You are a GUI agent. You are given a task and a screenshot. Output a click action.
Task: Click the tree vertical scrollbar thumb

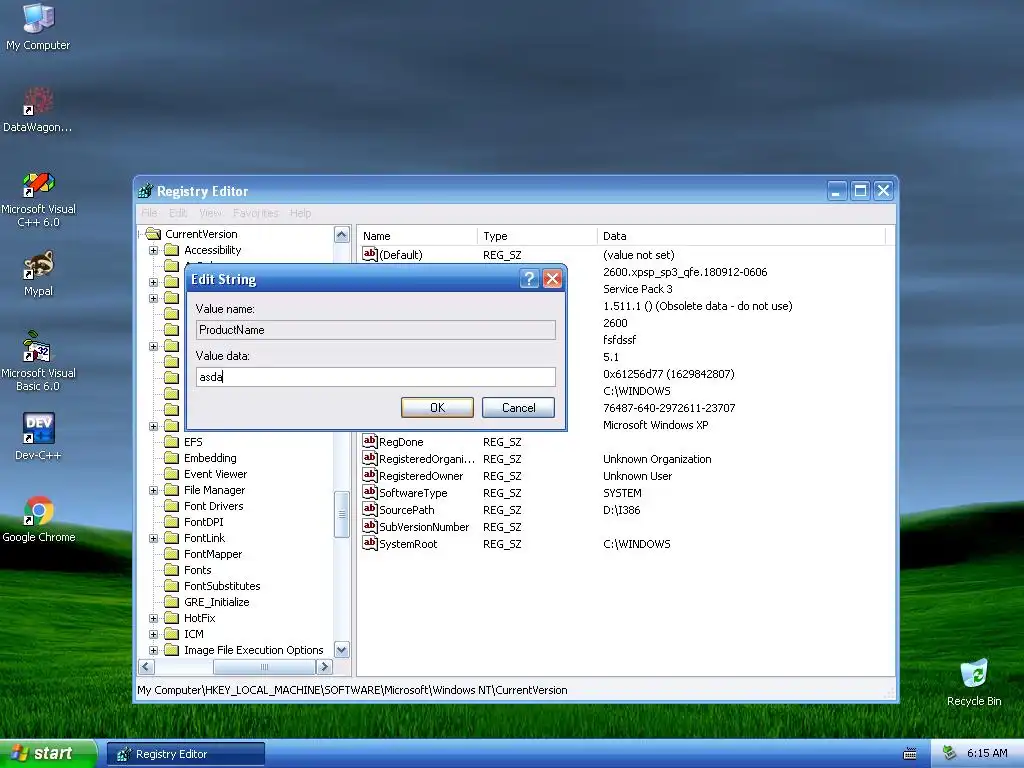click(342, 515)
